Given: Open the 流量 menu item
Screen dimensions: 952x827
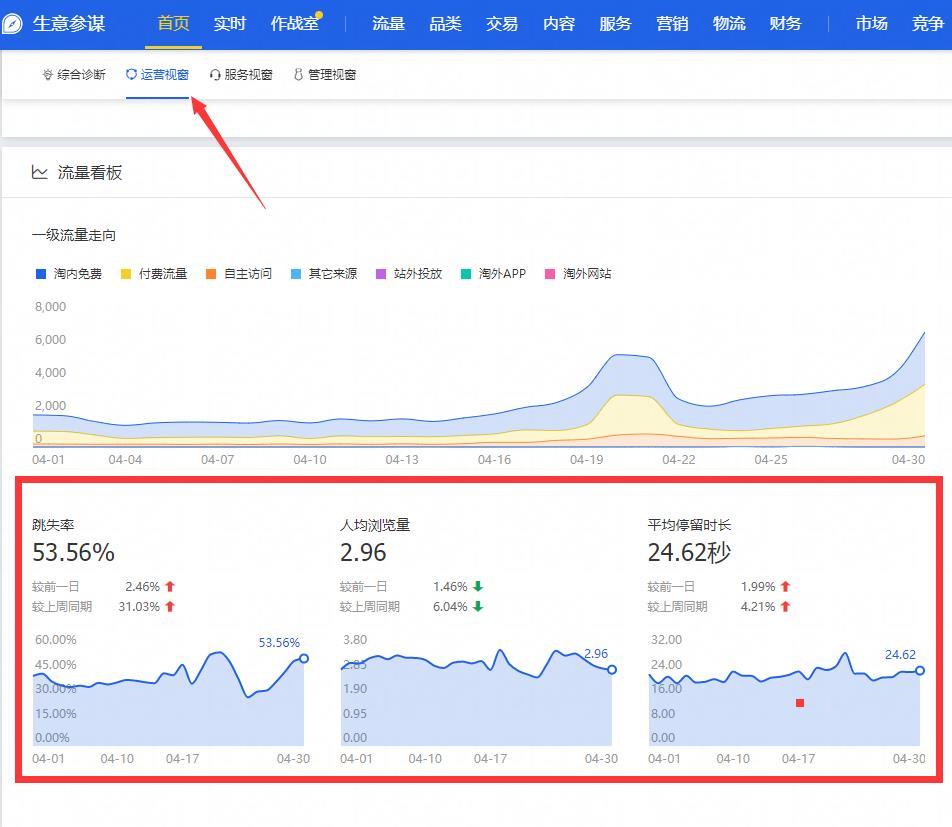Looking at the screenshot, I should coord(388,24).
